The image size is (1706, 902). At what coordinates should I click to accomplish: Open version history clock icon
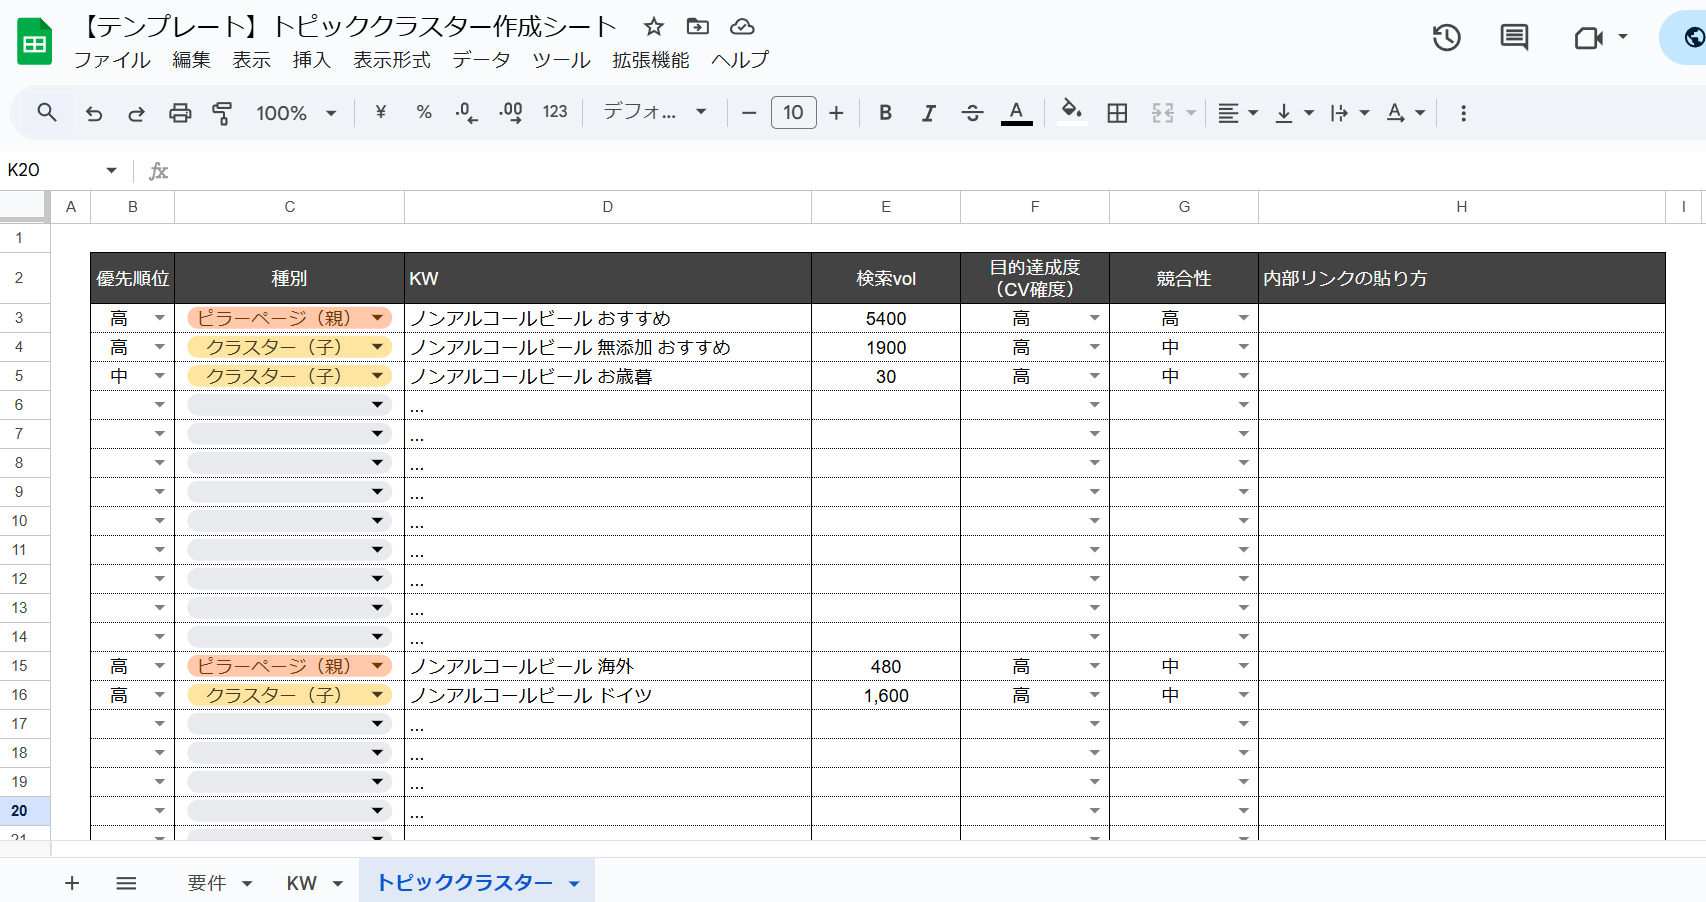(x=1446, y=38)
